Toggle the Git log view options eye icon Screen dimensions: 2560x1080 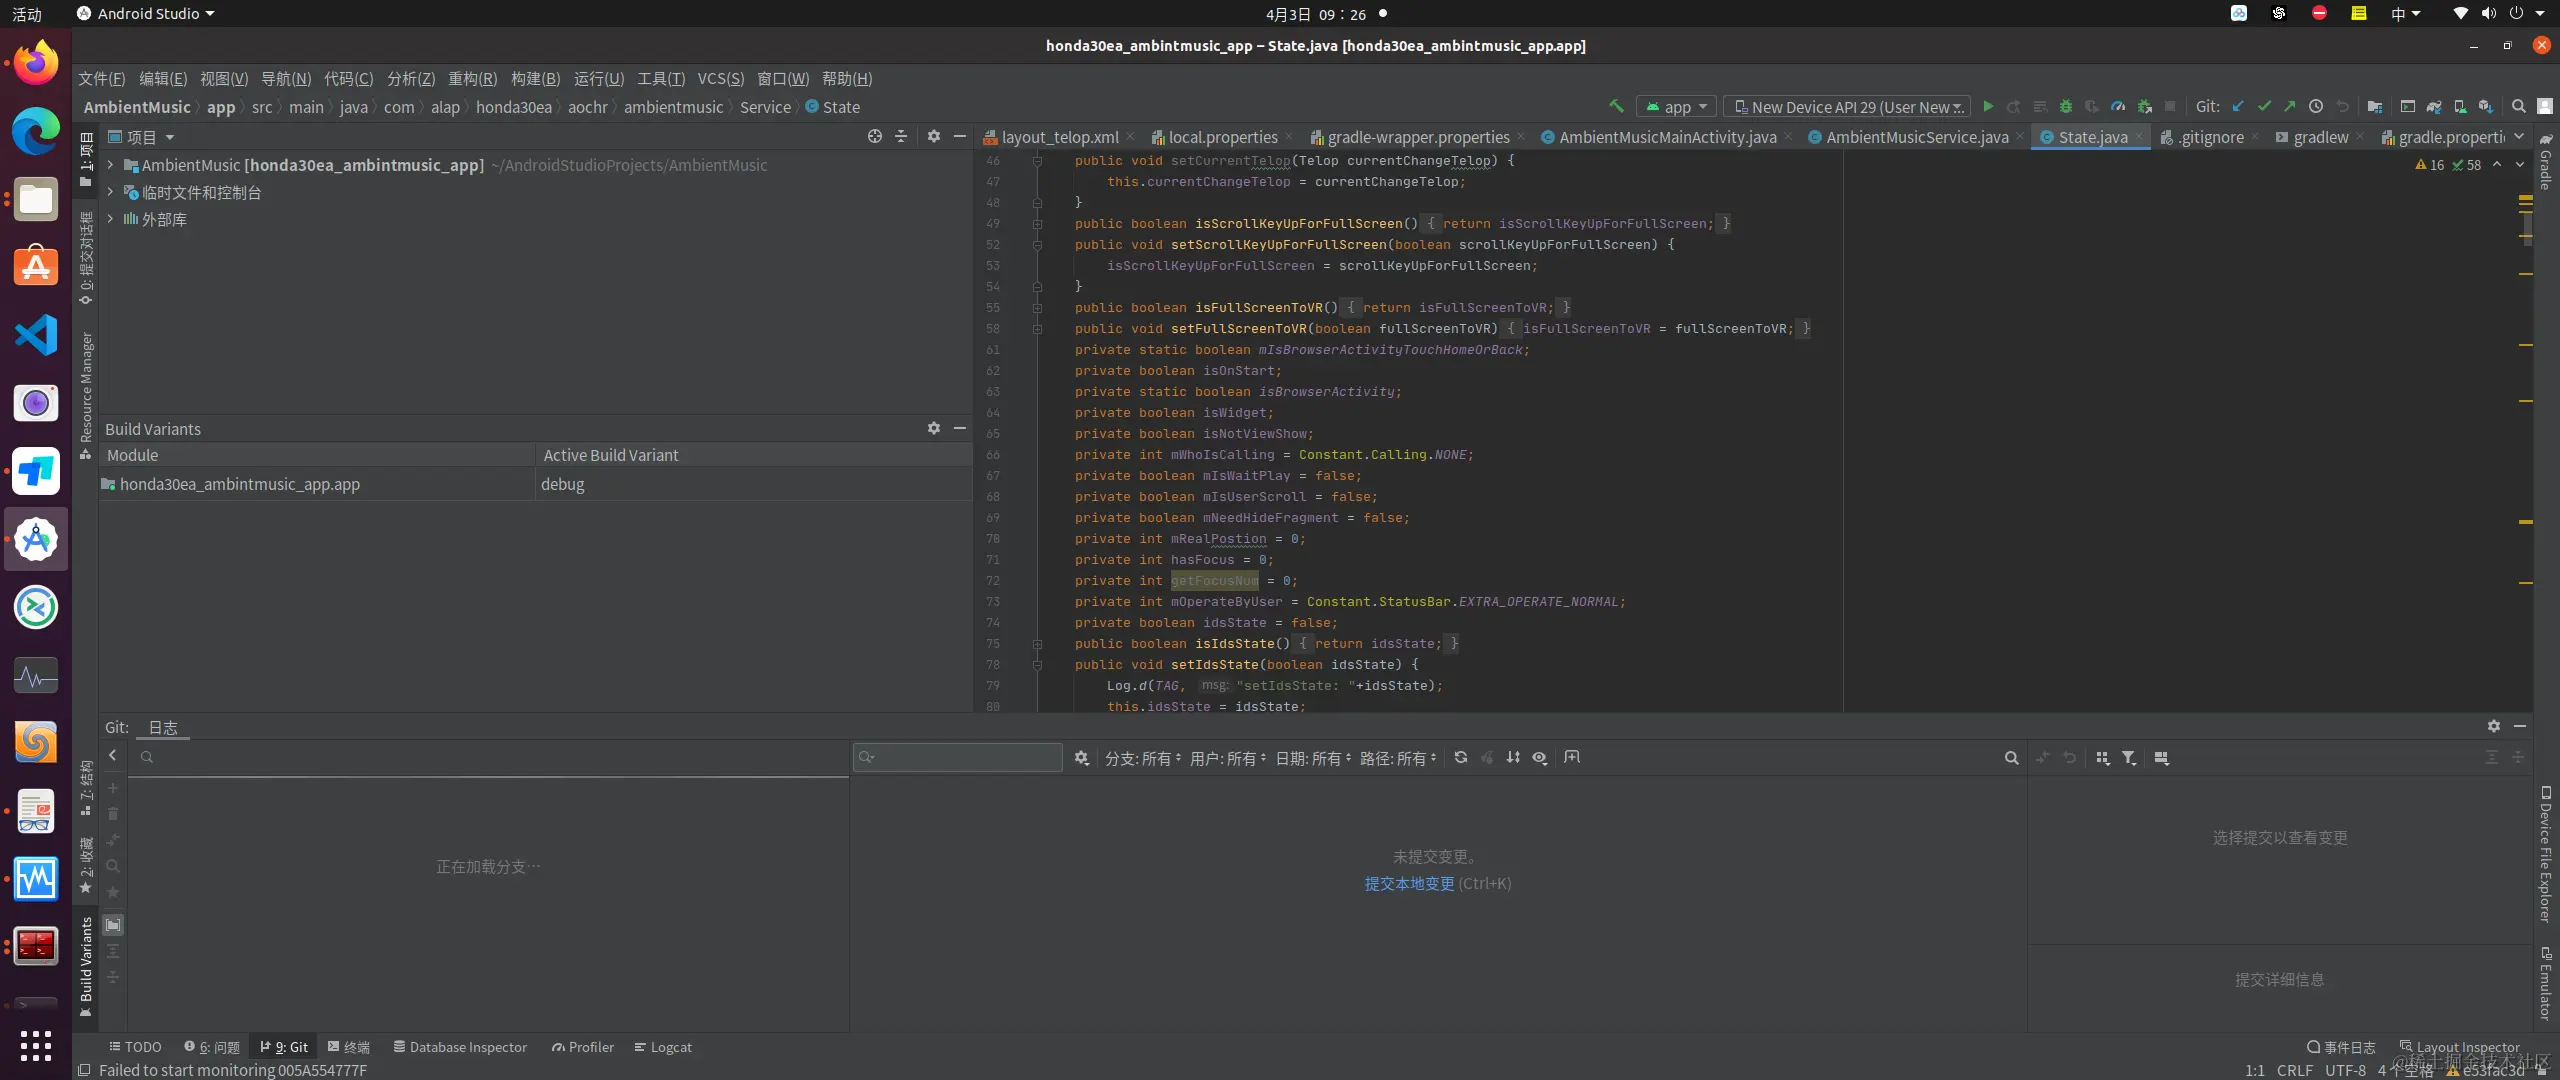coord(1540,758)
